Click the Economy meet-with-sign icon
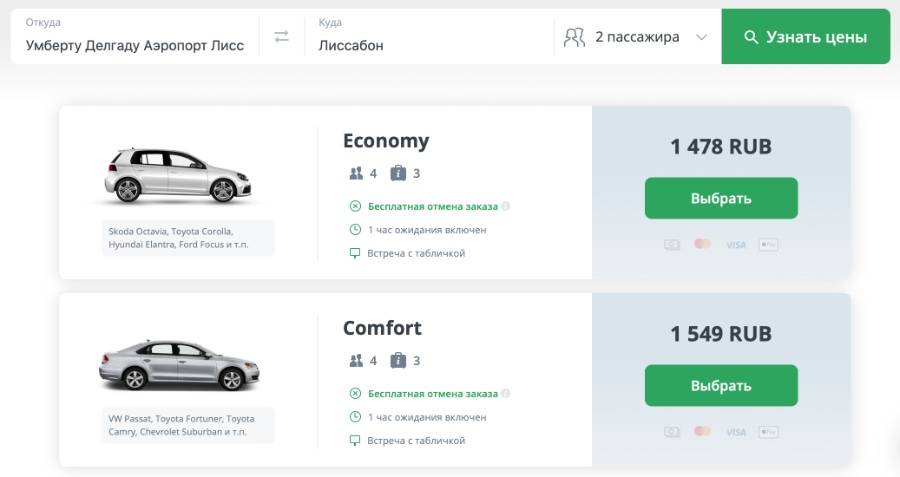This screenshot has height=477, width=900. coord(355,253)
